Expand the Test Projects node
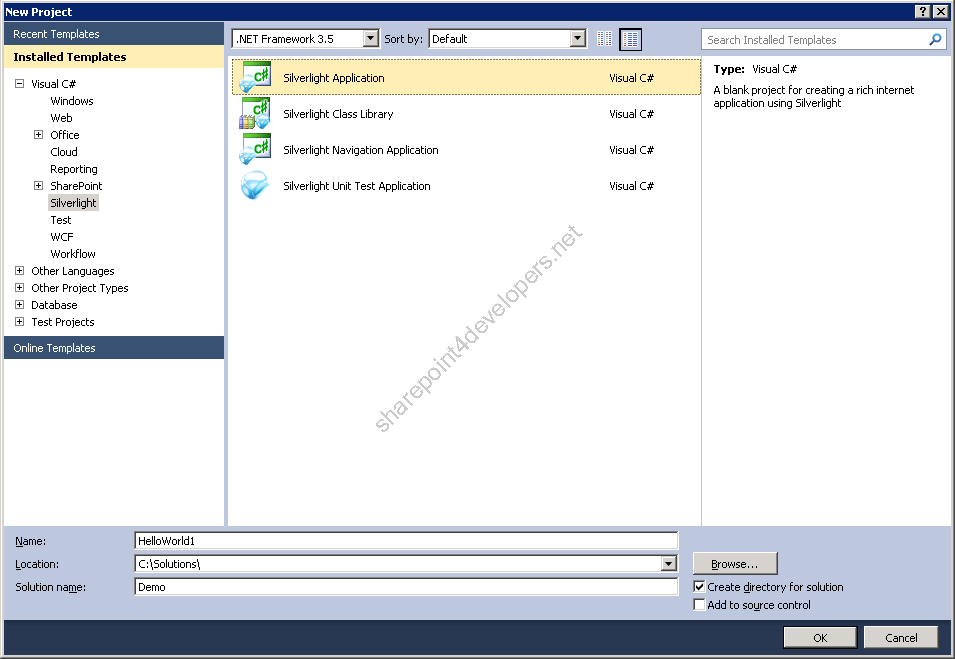955x659 pixels. coord(19,322)
